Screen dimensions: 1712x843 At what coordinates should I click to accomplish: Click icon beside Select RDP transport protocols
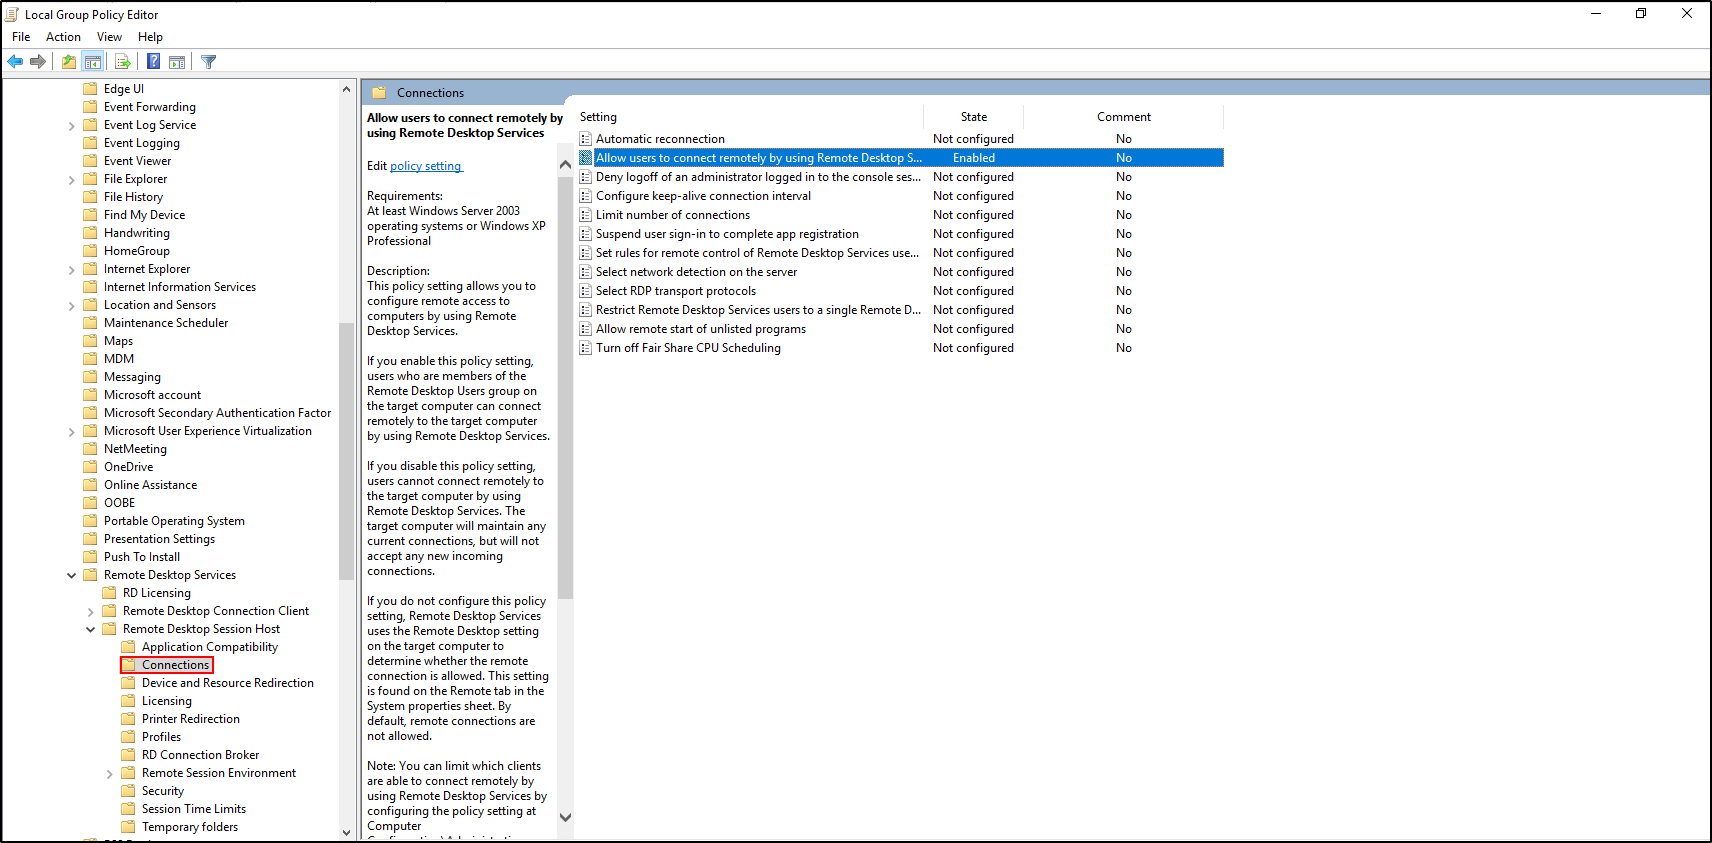[586, 291]
